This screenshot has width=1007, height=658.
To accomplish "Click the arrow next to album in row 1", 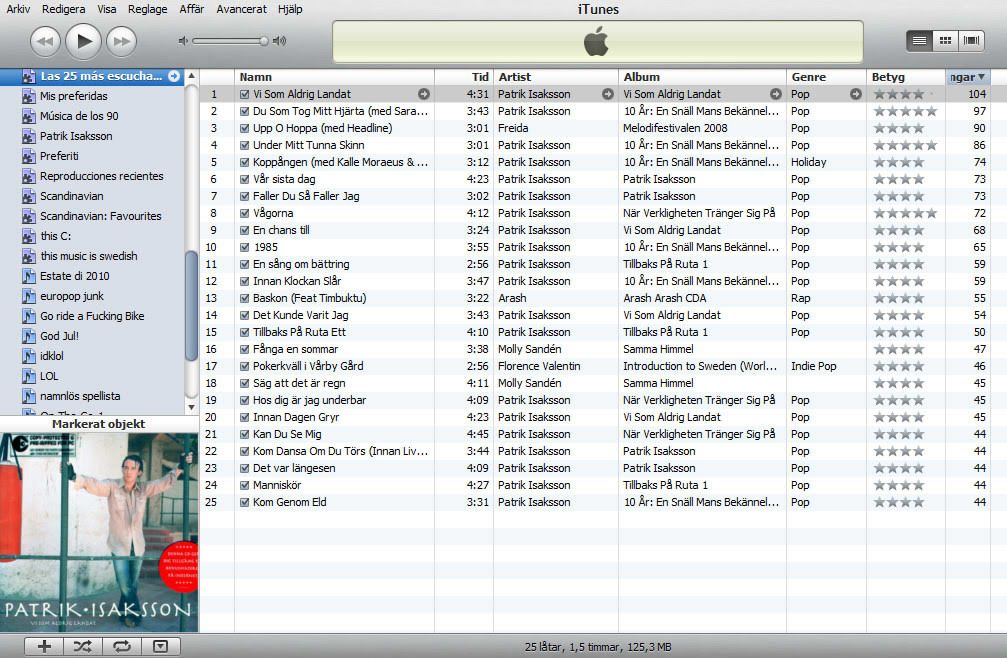I will pos(776,94).
